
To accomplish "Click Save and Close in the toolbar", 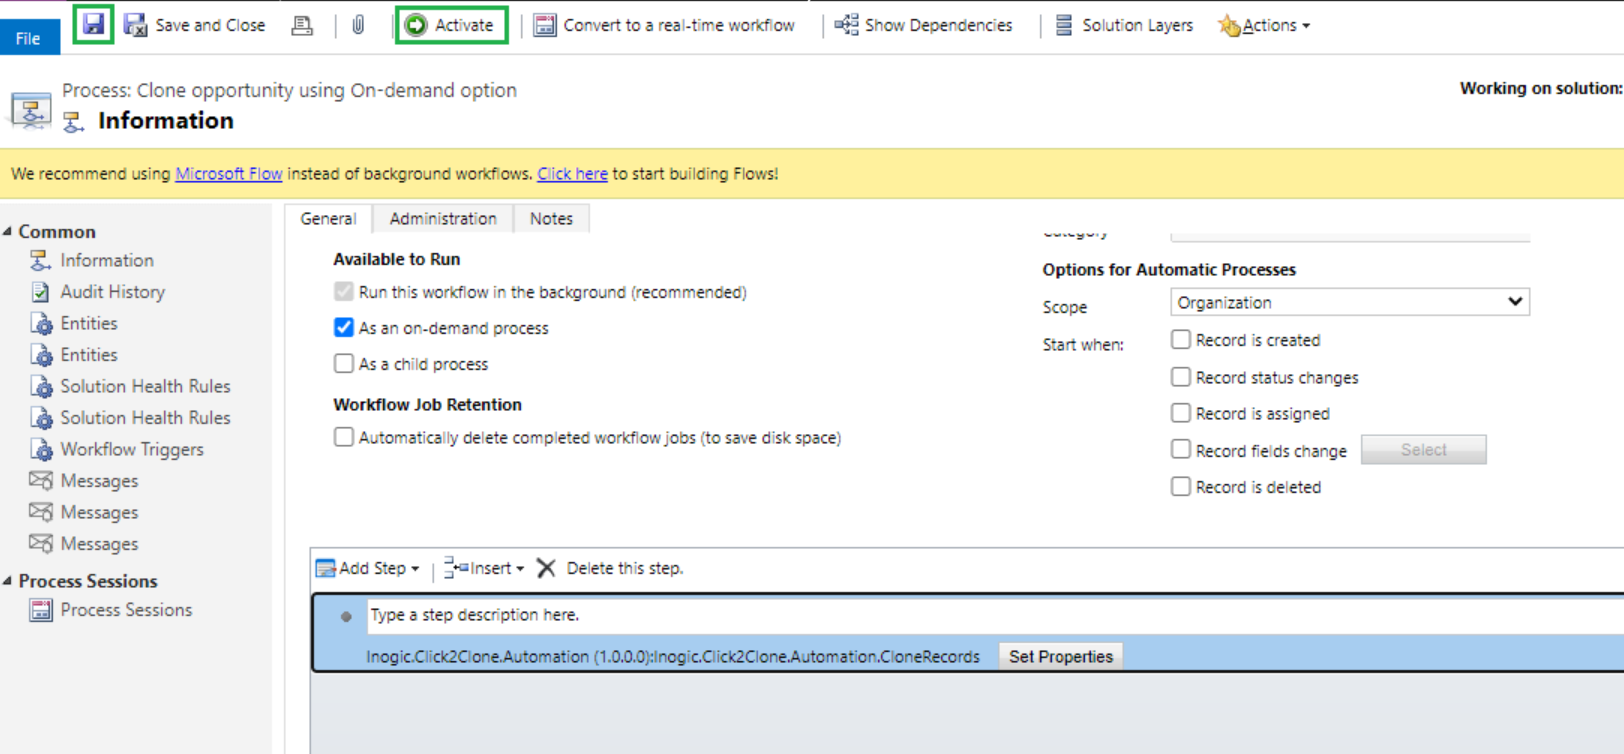I will coord(195,25).
